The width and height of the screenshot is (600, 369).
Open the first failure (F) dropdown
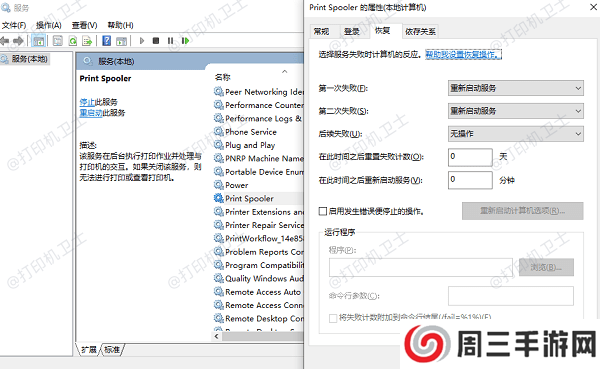pyautogui.click(x=515, y=88)
